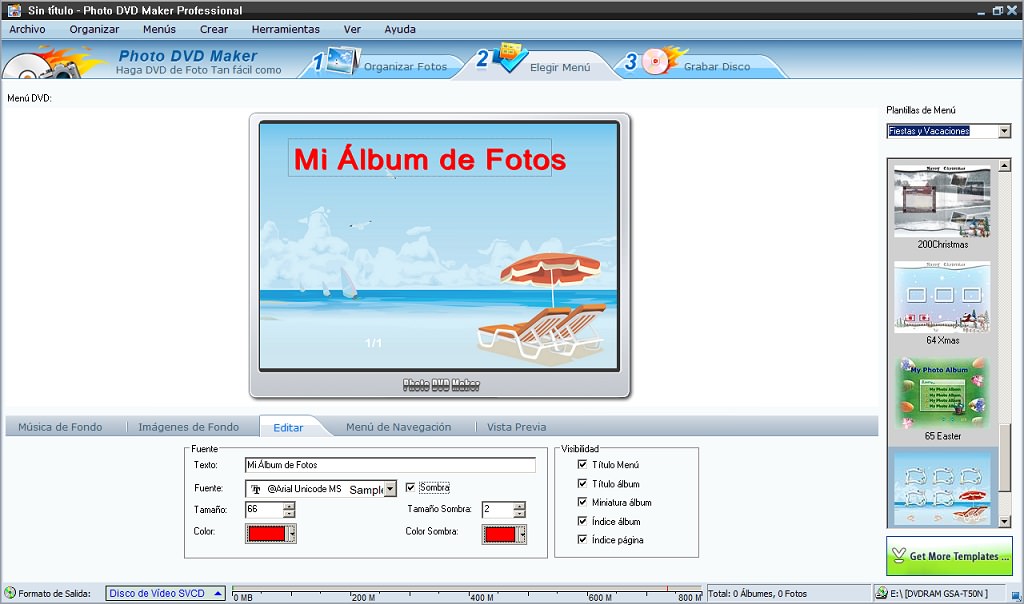This screenshot has height=604, width=1024.
Task: Click the red Color Sombra swatch
Action: click(500, 535)
